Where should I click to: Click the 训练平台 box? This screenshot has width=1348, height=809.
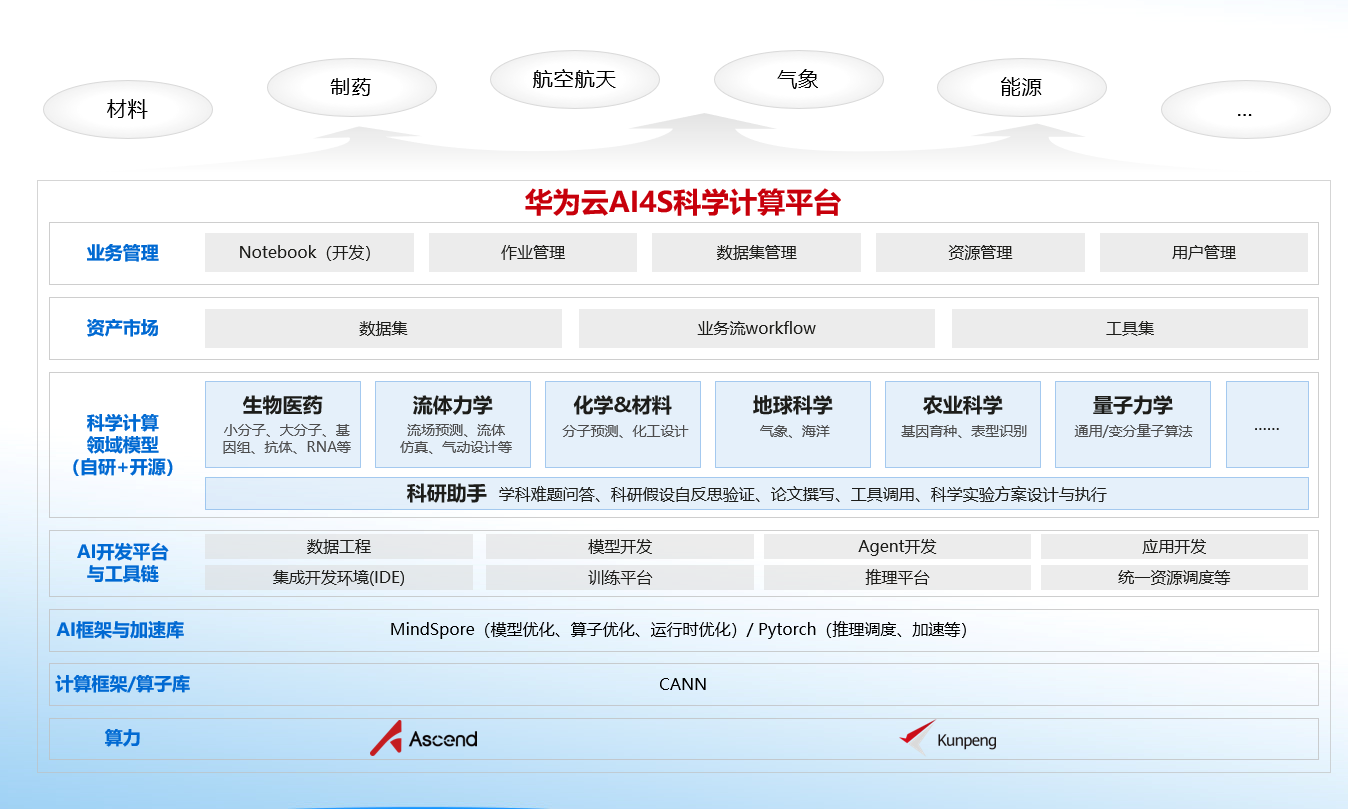click(620, 577)
